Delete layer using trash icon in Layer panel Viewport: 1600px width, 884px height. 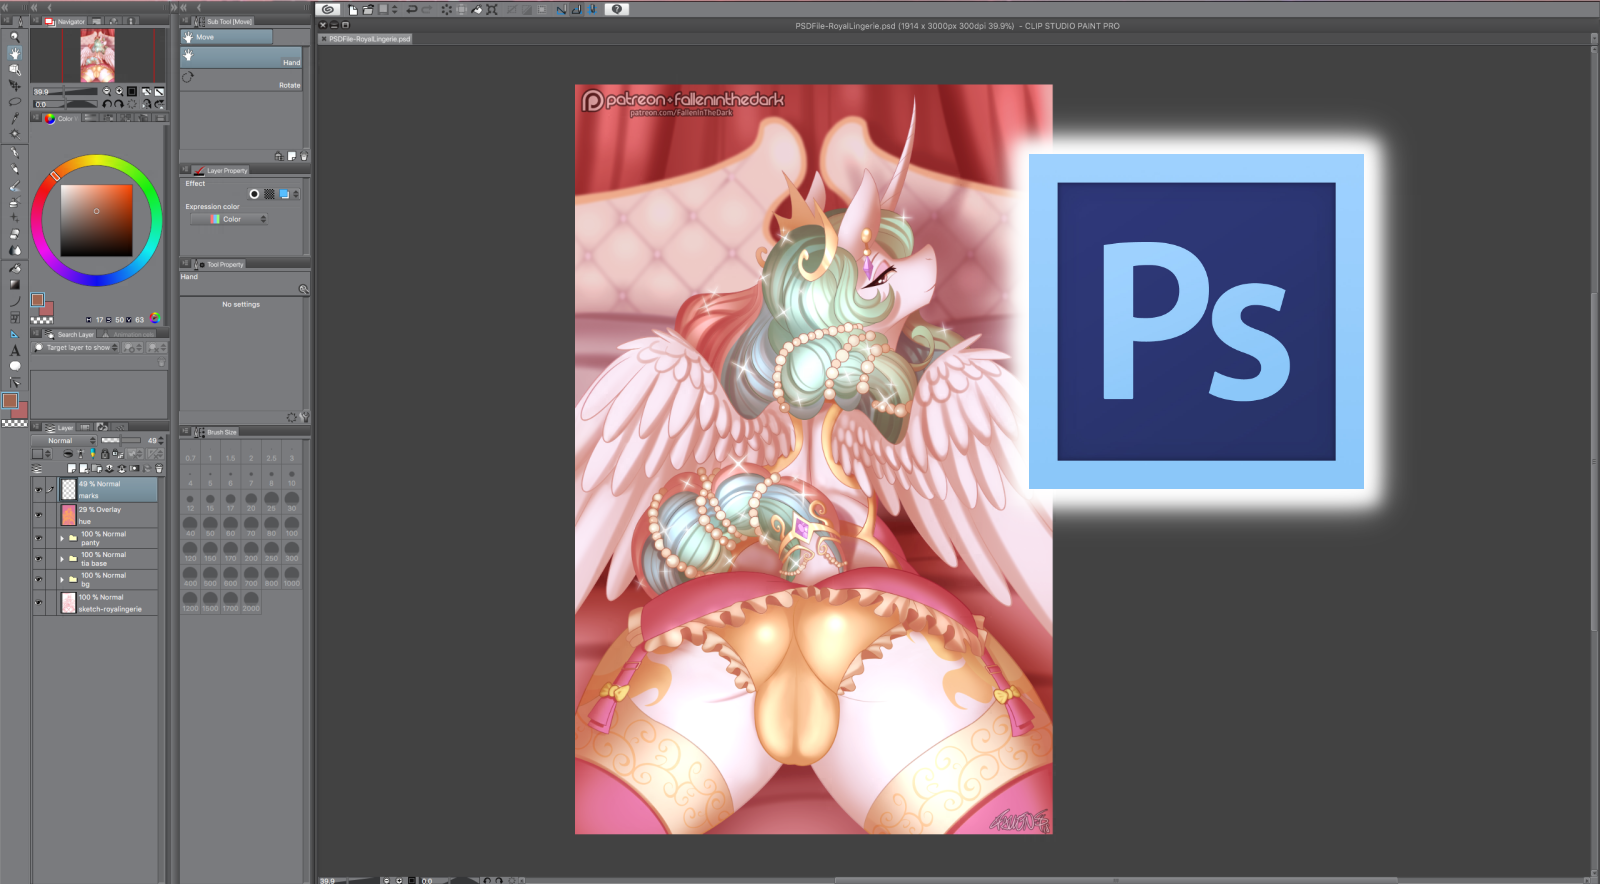point(158,468)
